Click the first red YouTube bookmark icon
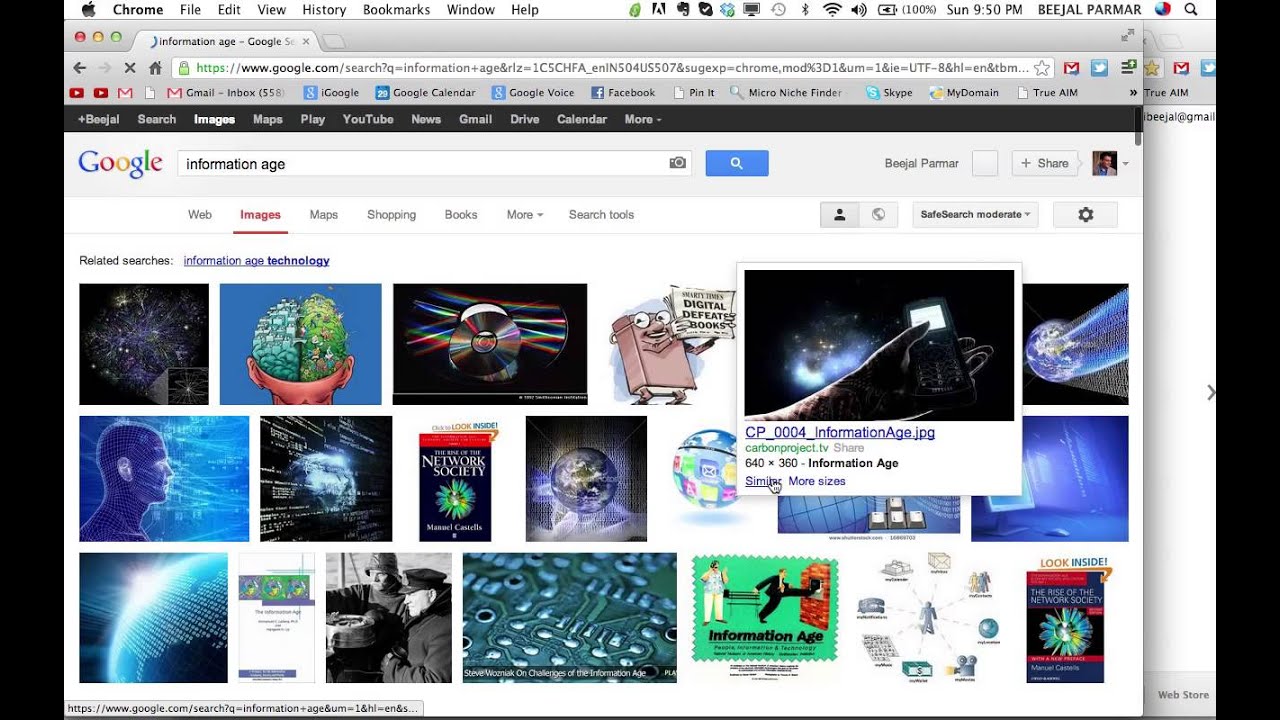 [x=77, y=93]
